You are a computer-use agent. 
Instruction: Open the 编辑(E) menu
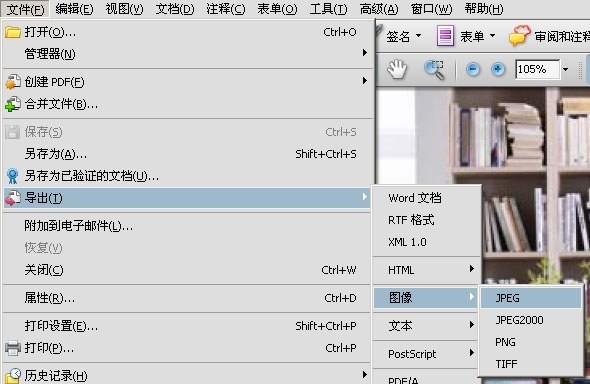74,9
